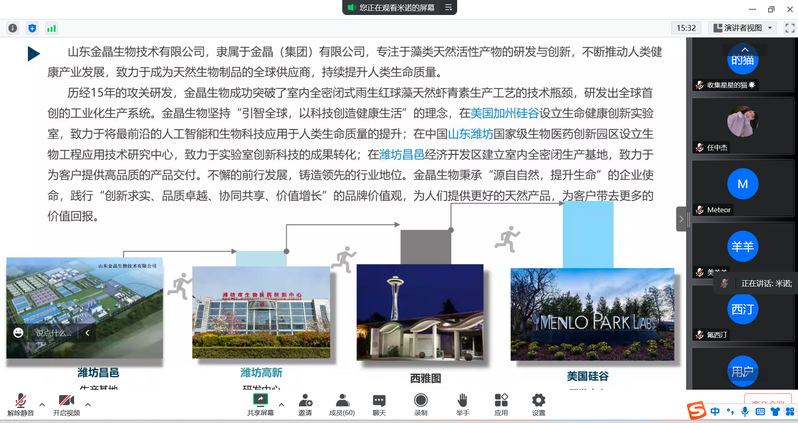Image resolution: width=798 pixels, height=423 pixels.
Task: Expand audio options arrow beside 解除静音
Action: [42, 405]
